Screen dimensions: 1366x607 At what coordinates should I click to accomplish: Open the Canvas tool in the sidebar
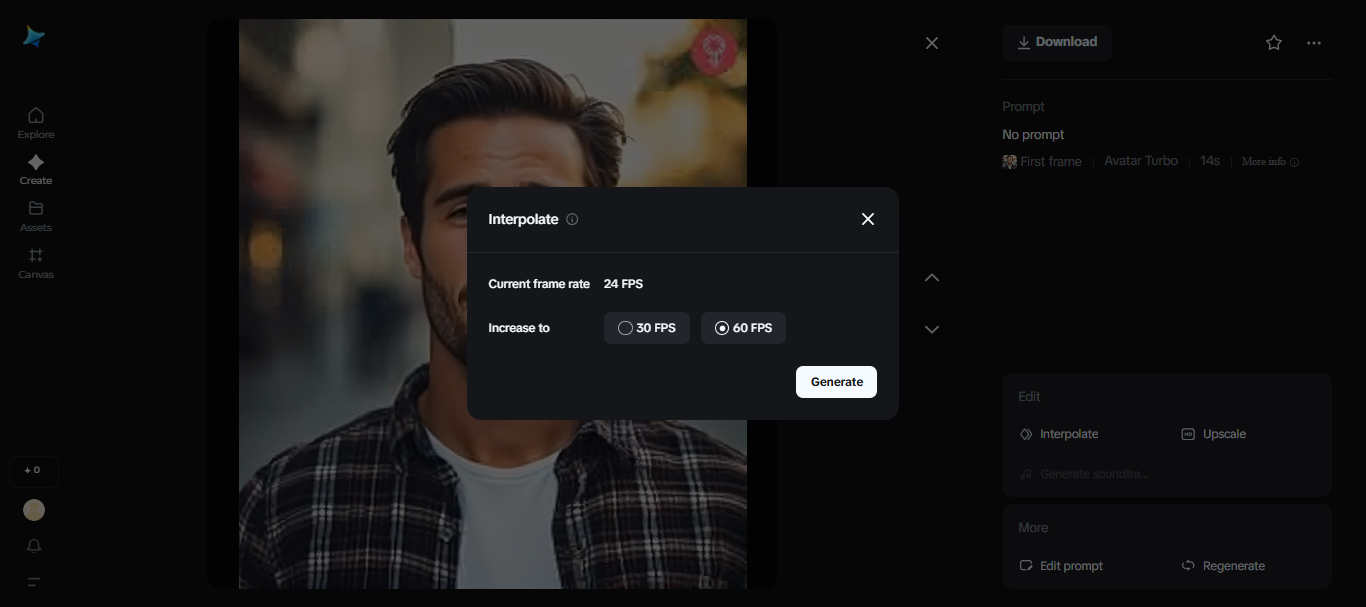click(x=36, y=262)
